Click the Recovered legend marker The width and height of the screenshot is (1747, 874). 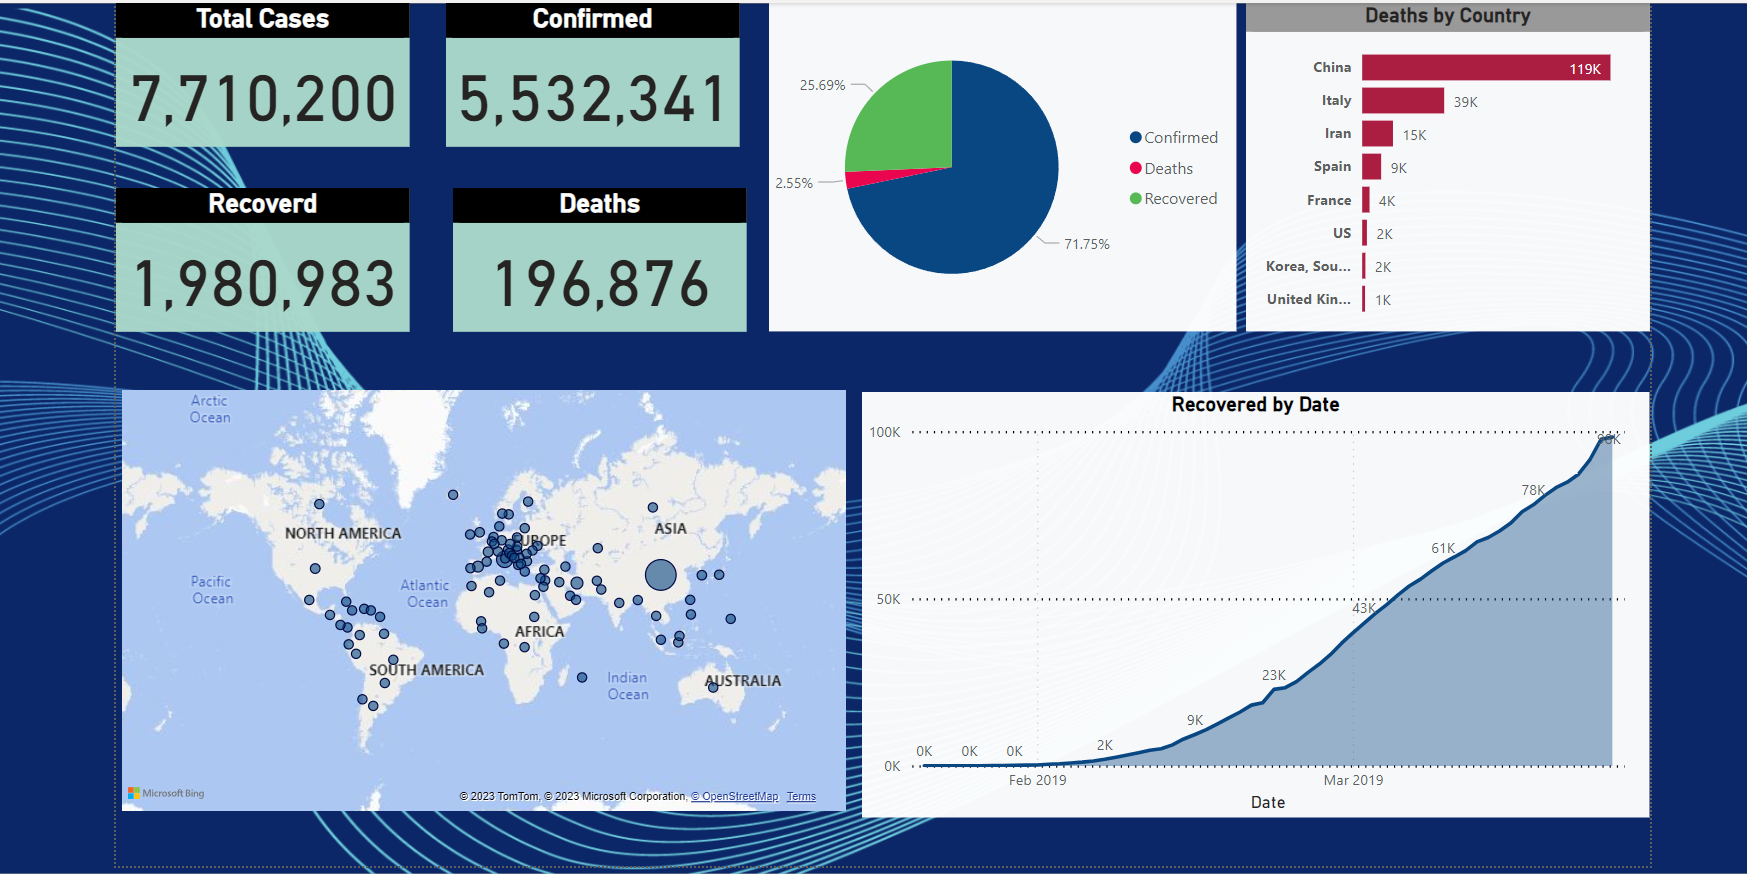pos(1136,198)
